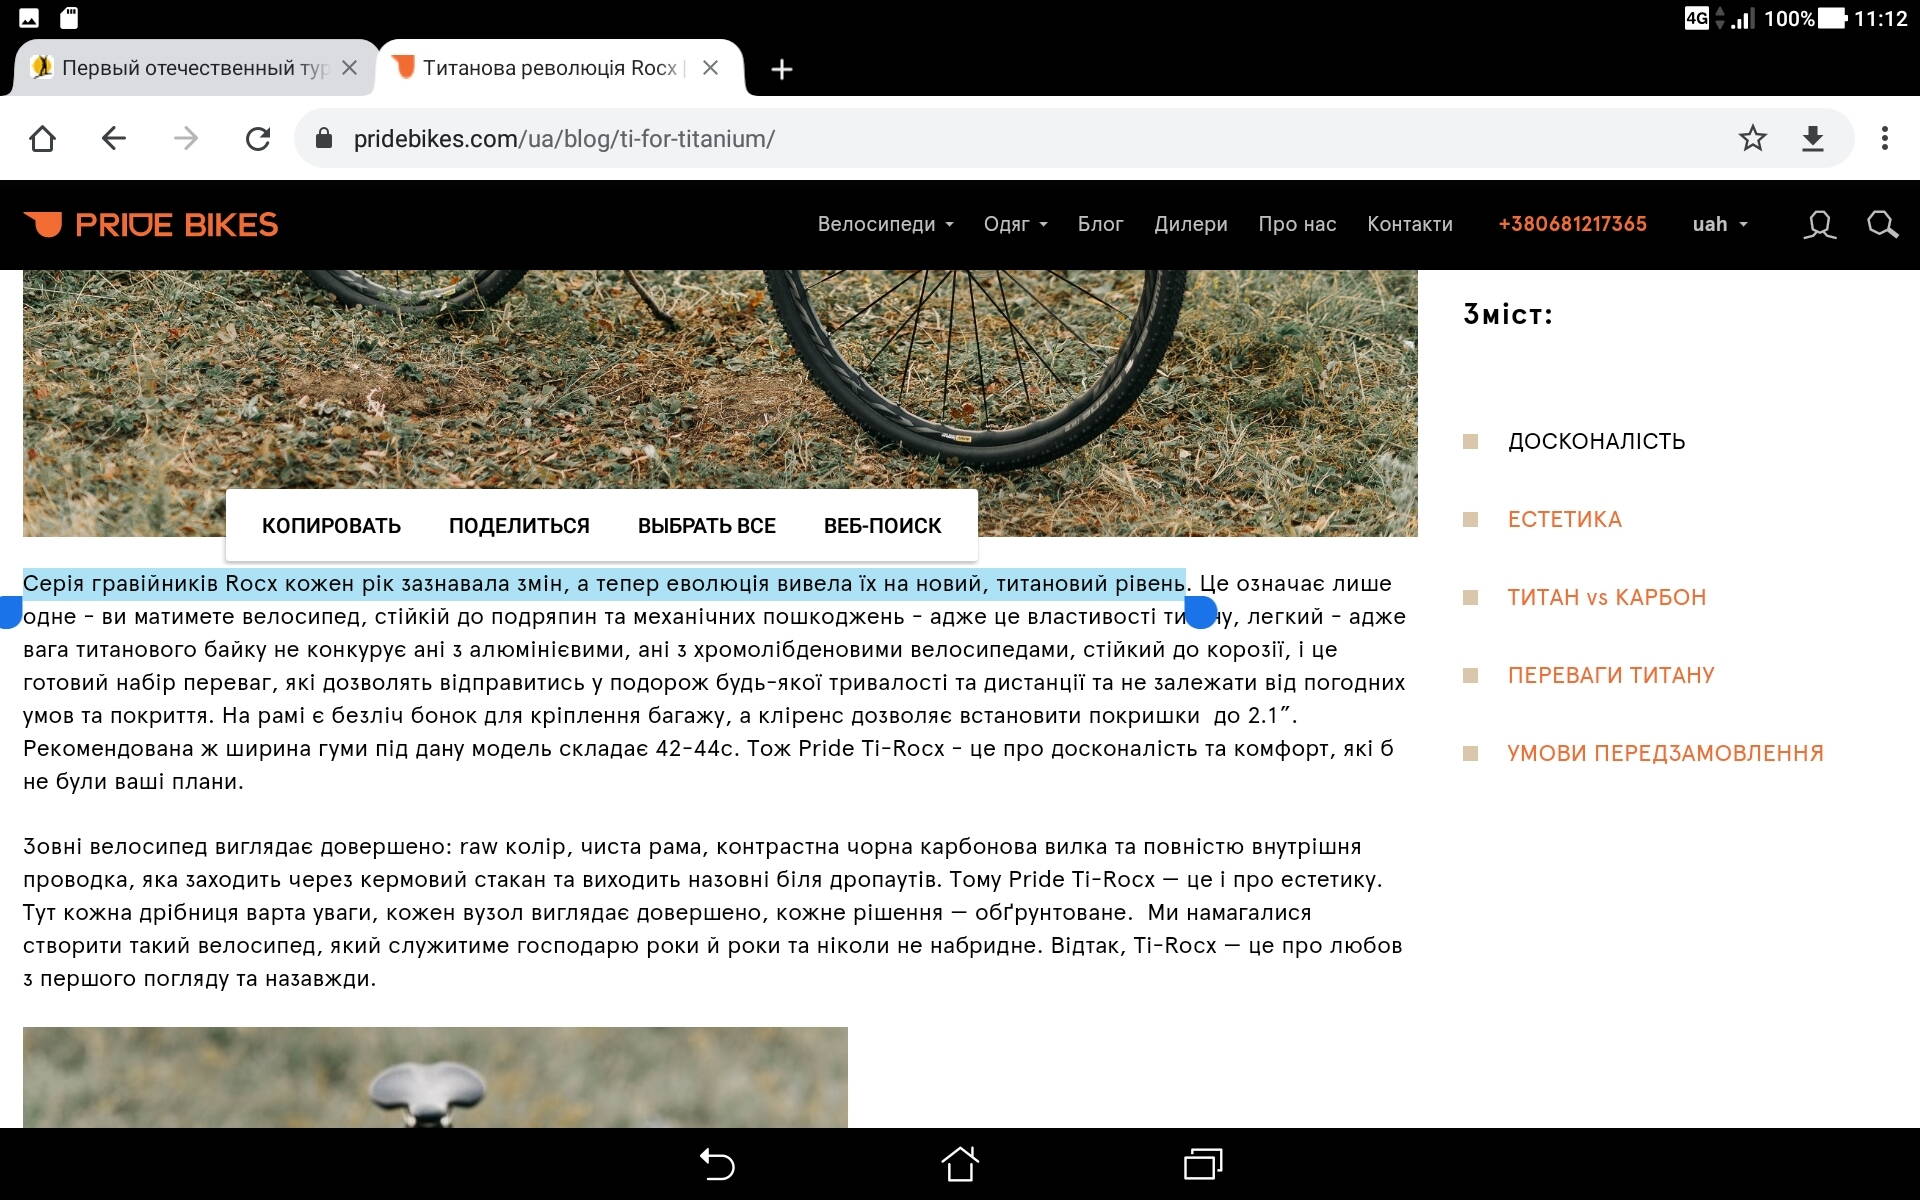The width and height of the screenshot is (1920, 1200).
Task: Expand the Одяг dropdown menu
Action: 1015,225
